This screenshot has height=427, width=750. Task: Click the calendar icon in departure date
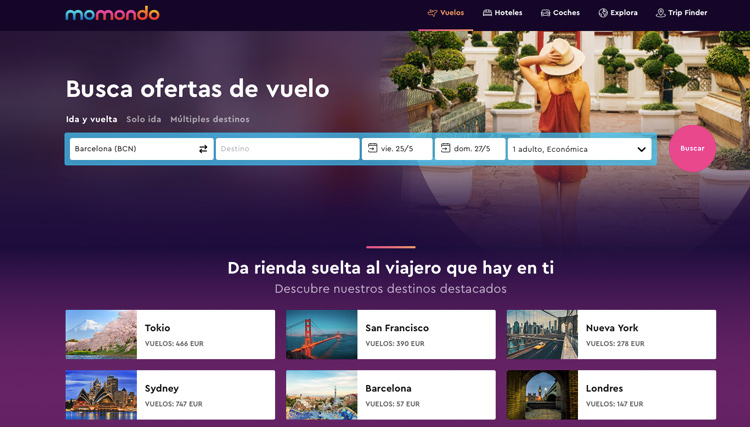point(372,148)
